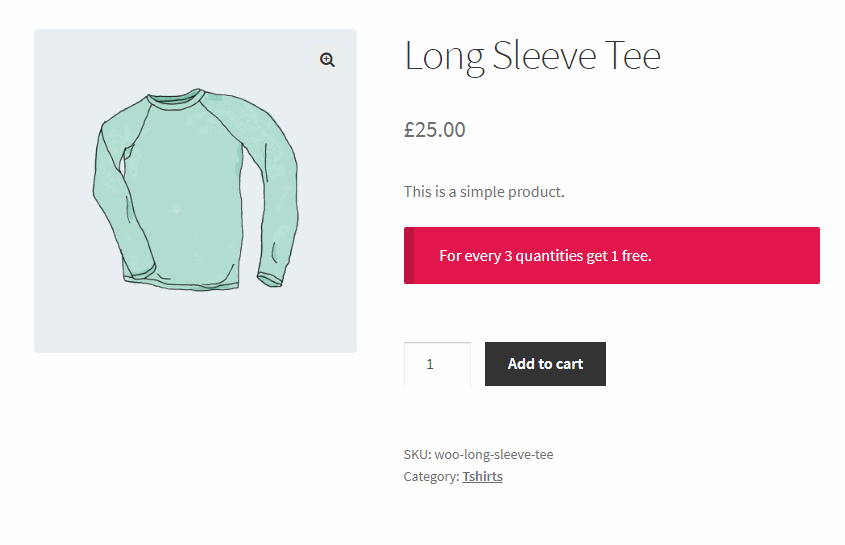The image size is (845, 545).
Task: Open the Tshirts category link
Action: tap(482, 477)
